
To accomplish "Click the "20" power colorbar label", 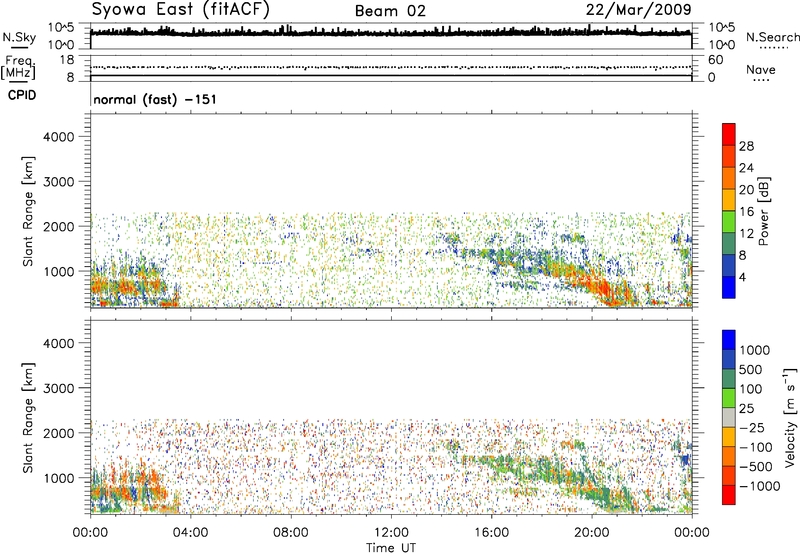I will (746, 190).
